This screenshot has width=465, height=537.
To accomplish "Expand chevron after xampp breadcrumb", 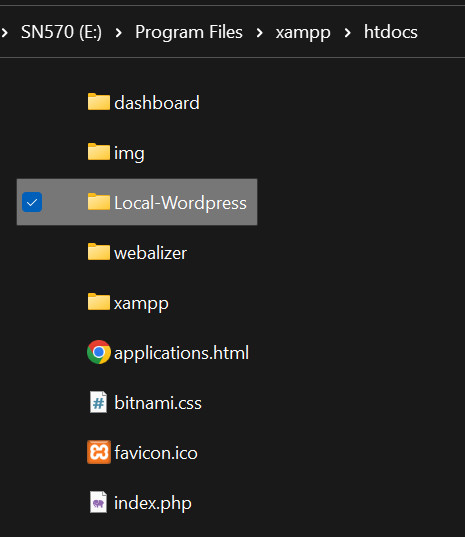I will (x=348, y=33).
